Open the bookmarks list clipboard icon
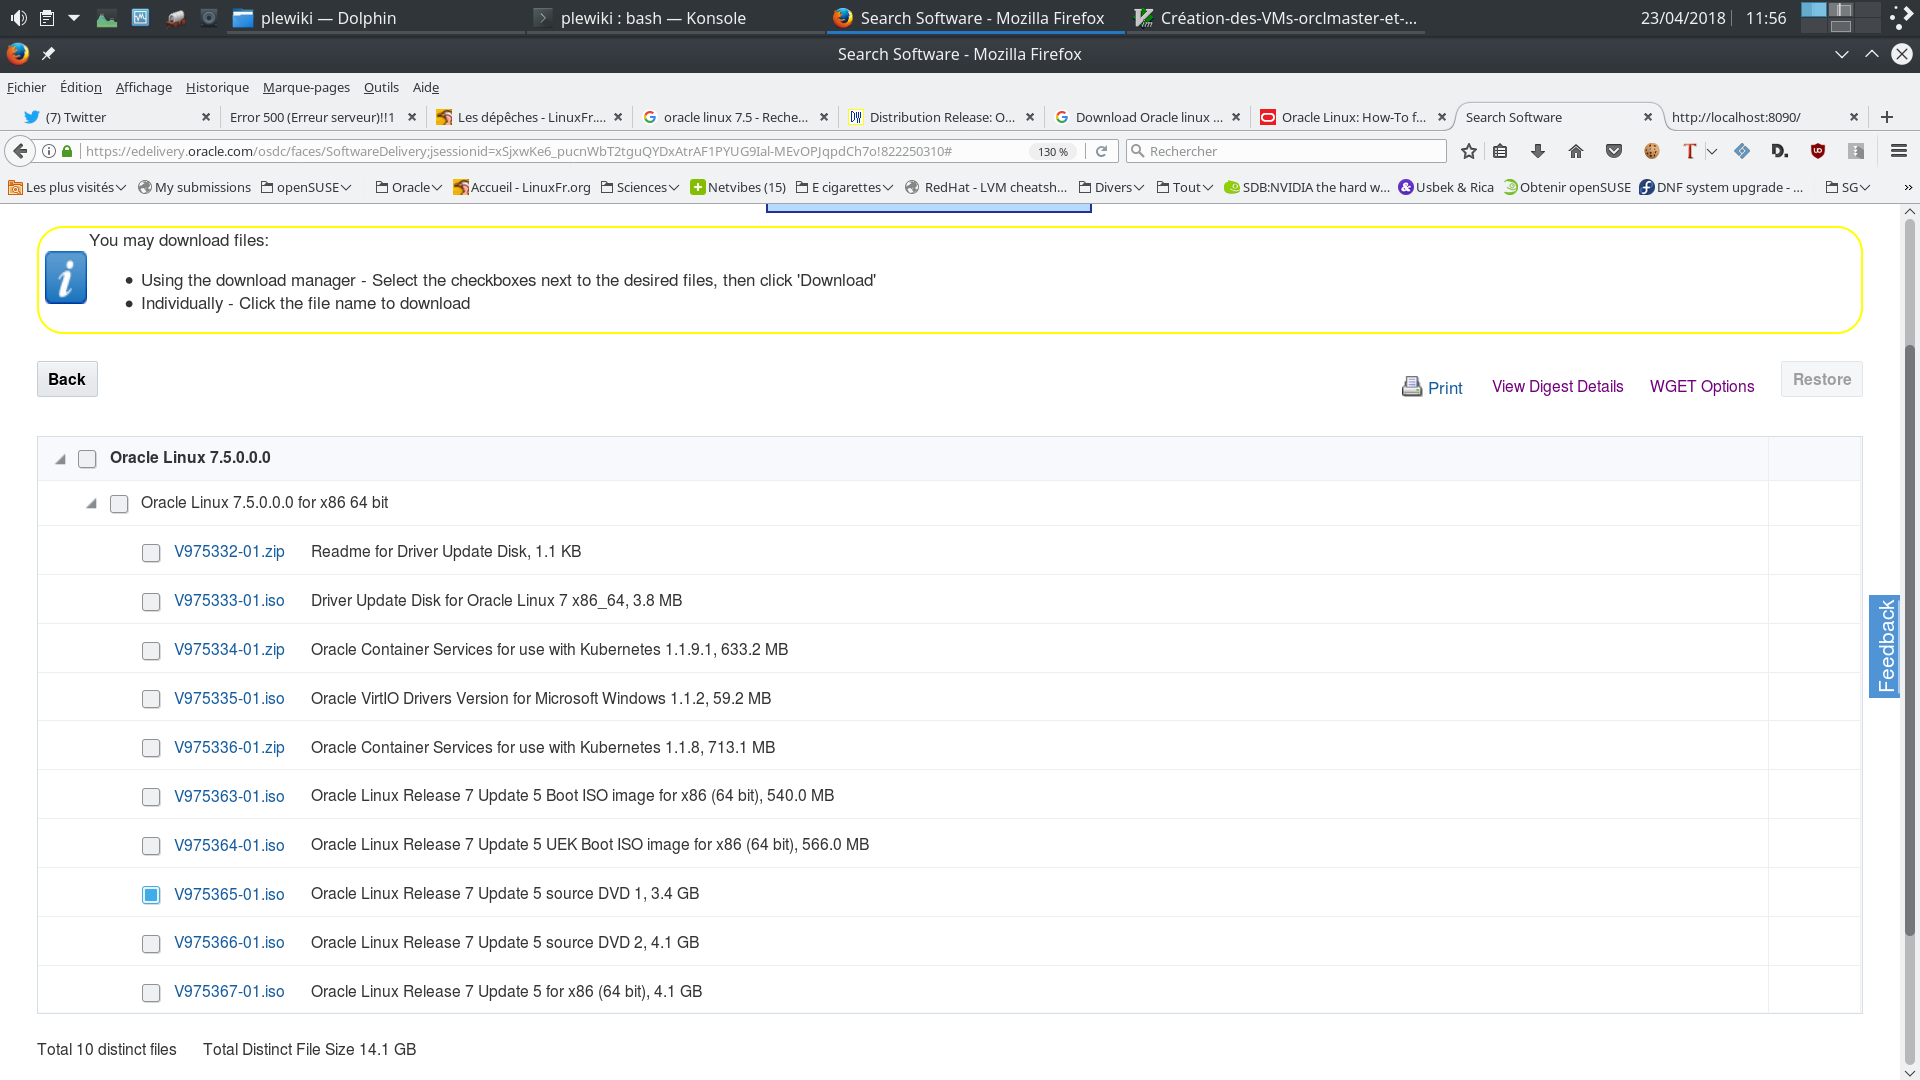Screen dimensions: 1920x1080 click(1500, 151)
